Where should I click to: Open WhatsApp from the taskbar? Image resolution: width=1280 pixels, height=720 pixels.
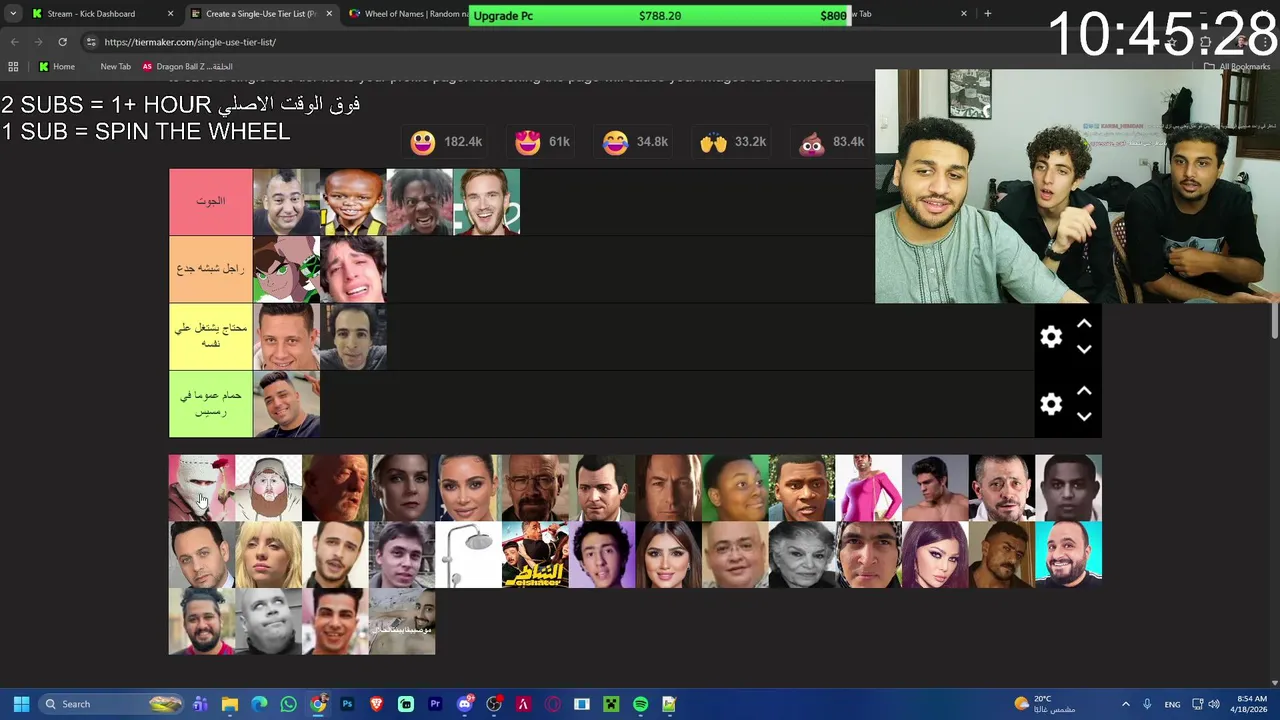point(288,704)
